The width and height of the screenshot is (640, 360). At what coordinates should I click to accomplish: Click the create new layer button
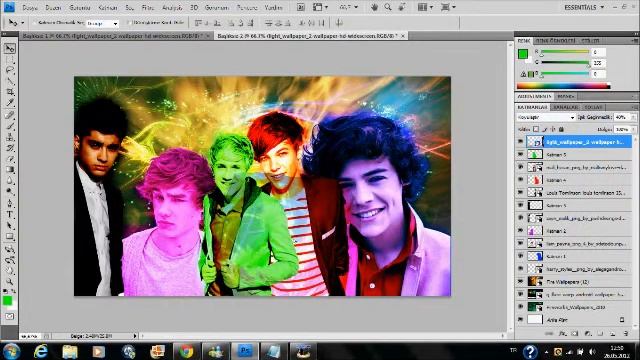(x=613, y=333)
